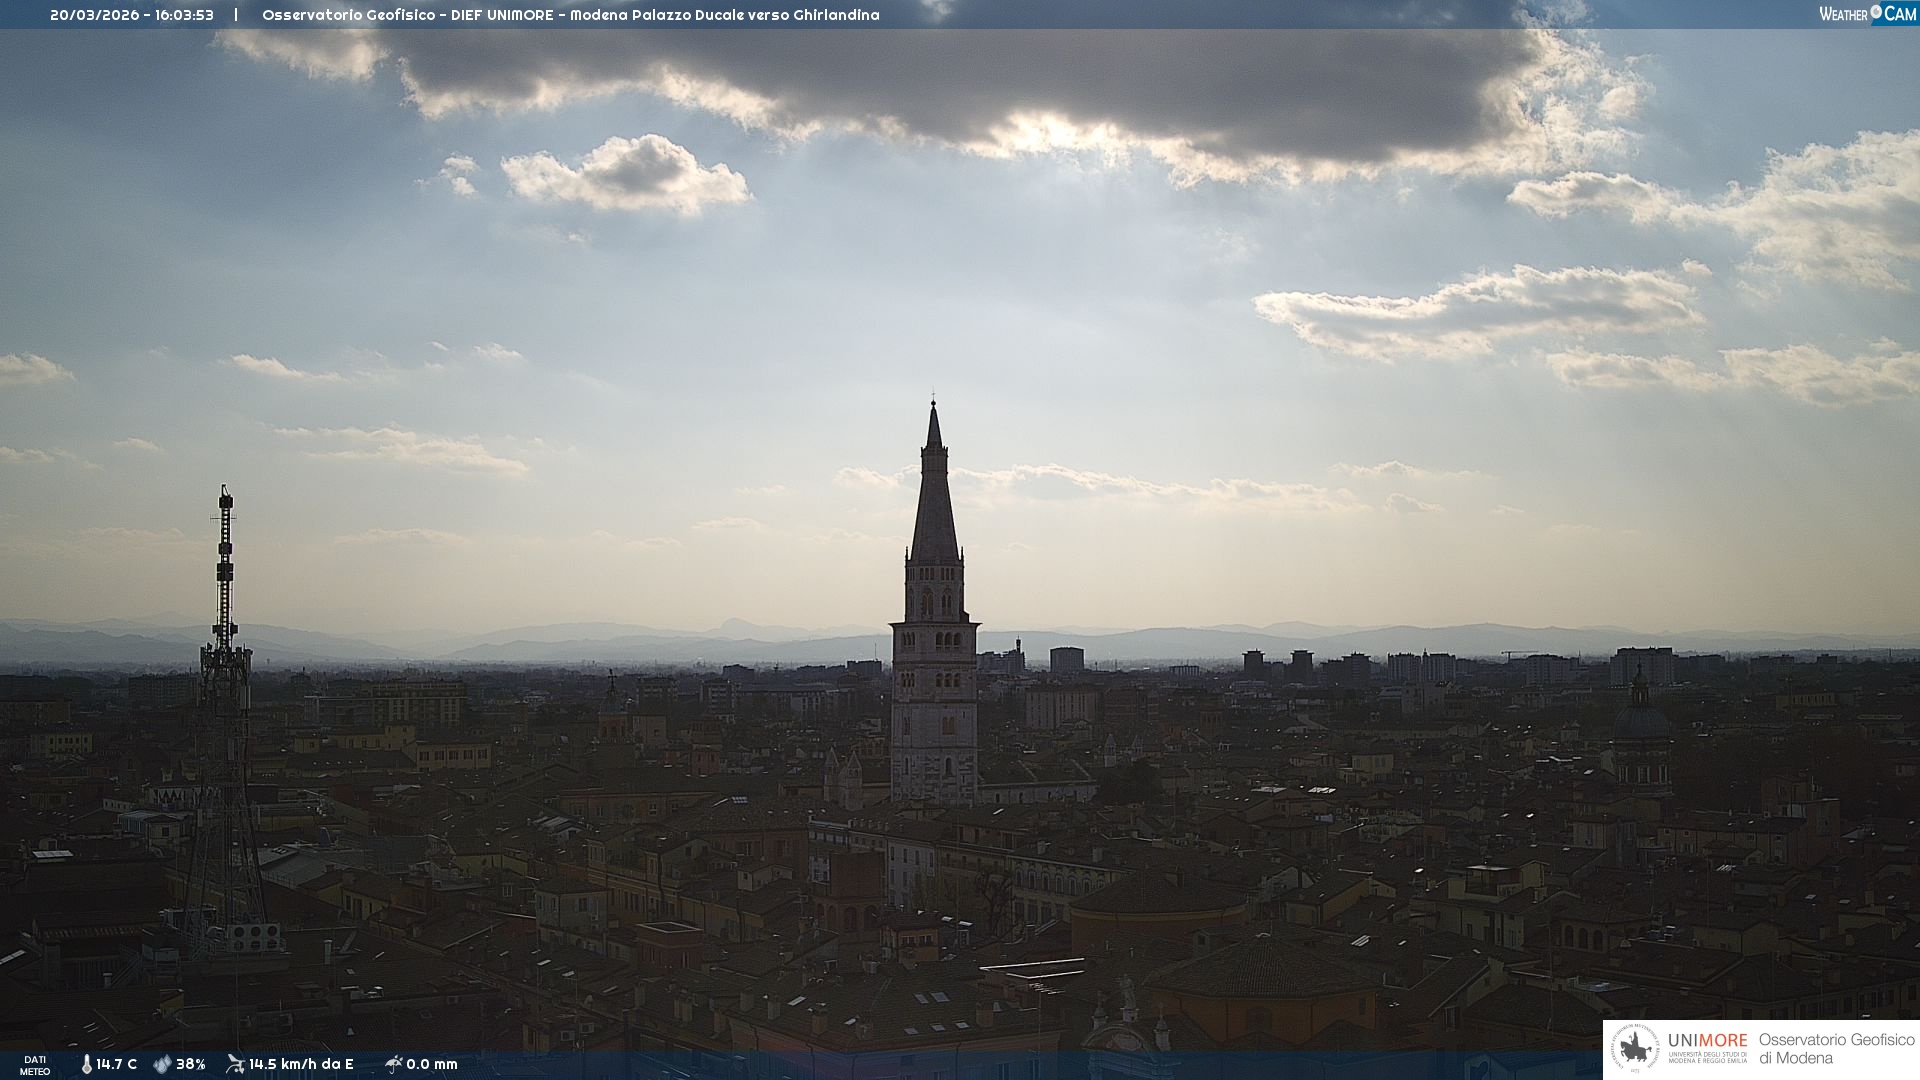This screenshot has width=1920, height=1080.
Task: Click the 14.5 km/h da E wind reading
Action: [301, 1064]
